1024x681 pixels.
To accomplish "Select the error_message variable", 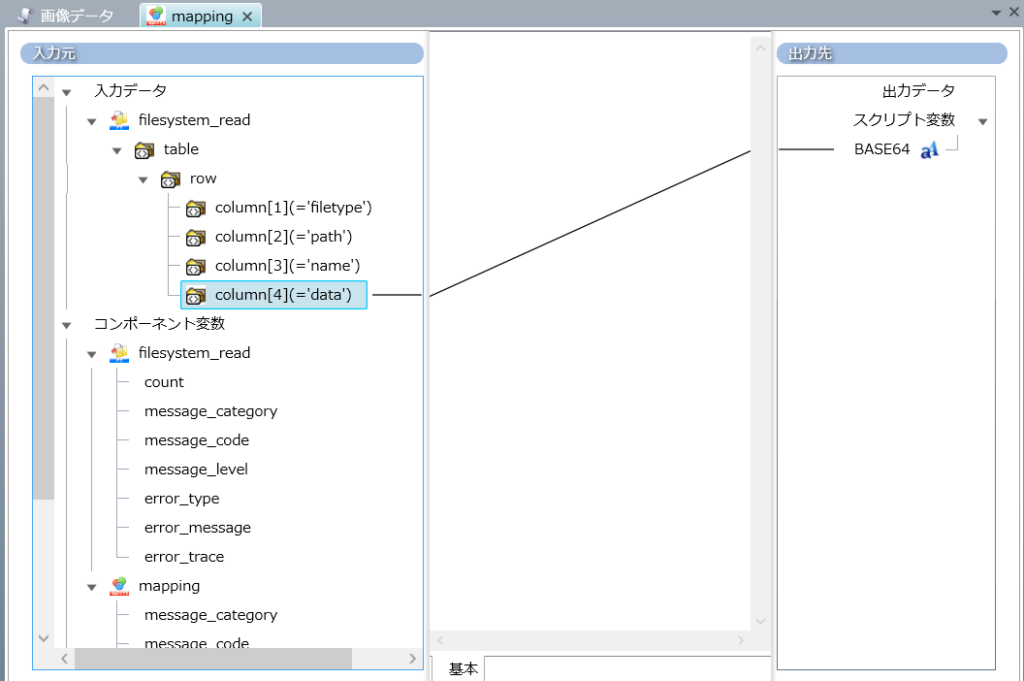I will 197,528.
